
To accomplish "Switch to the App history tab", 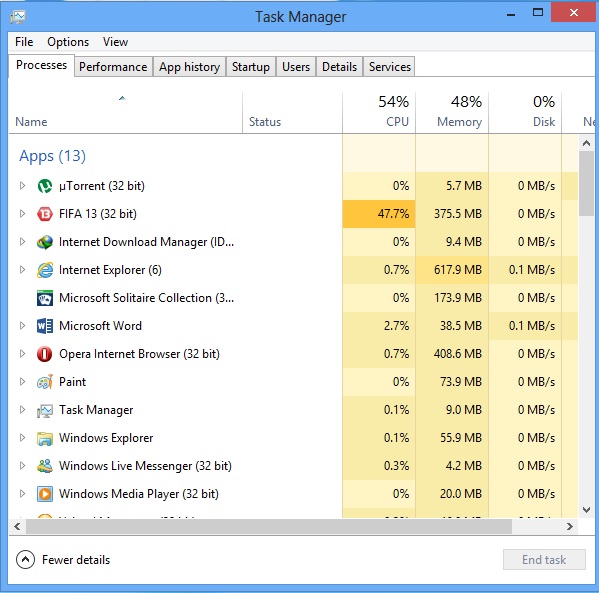I will (x=189, y=67).
